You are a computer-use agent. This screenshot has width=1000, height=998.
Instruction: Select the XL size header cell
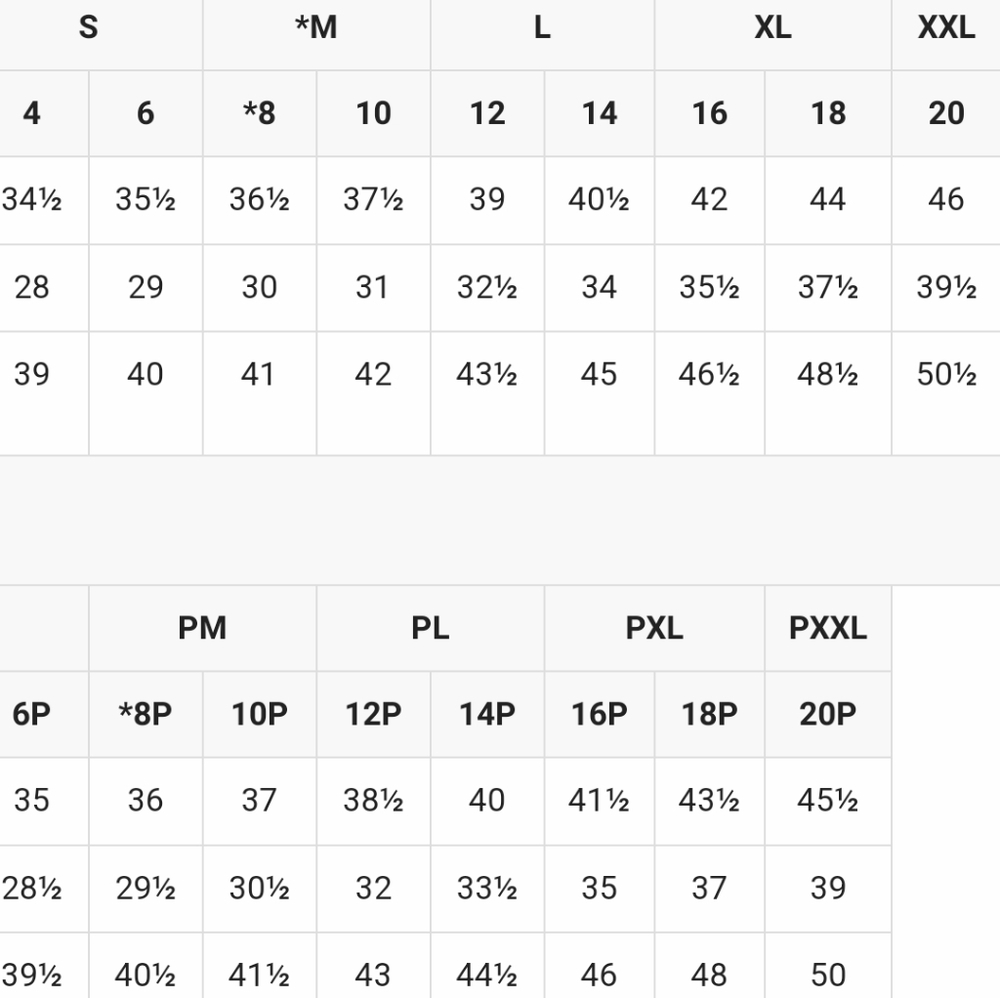[x=773, y=27]
